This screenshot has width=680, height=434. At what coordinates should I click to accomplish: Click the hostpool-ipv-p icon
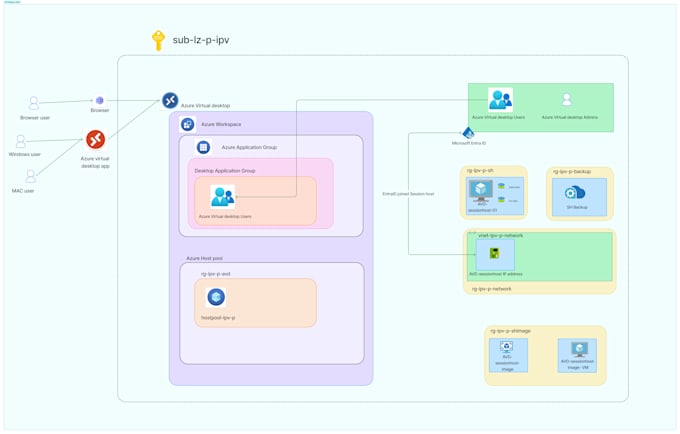click(216, 297)
